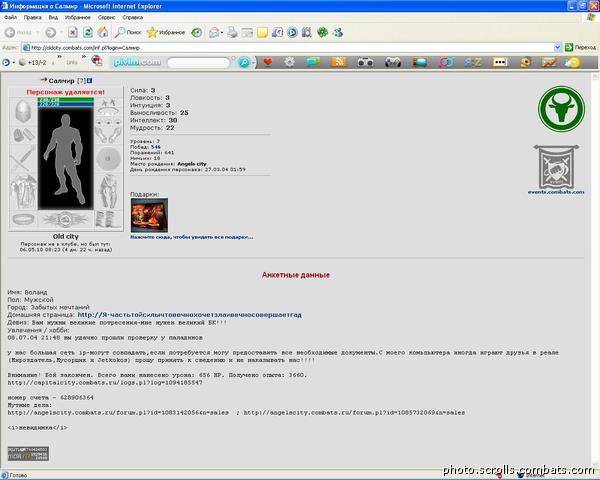Open the Mail envelope toolbar button

pos(214,33)
